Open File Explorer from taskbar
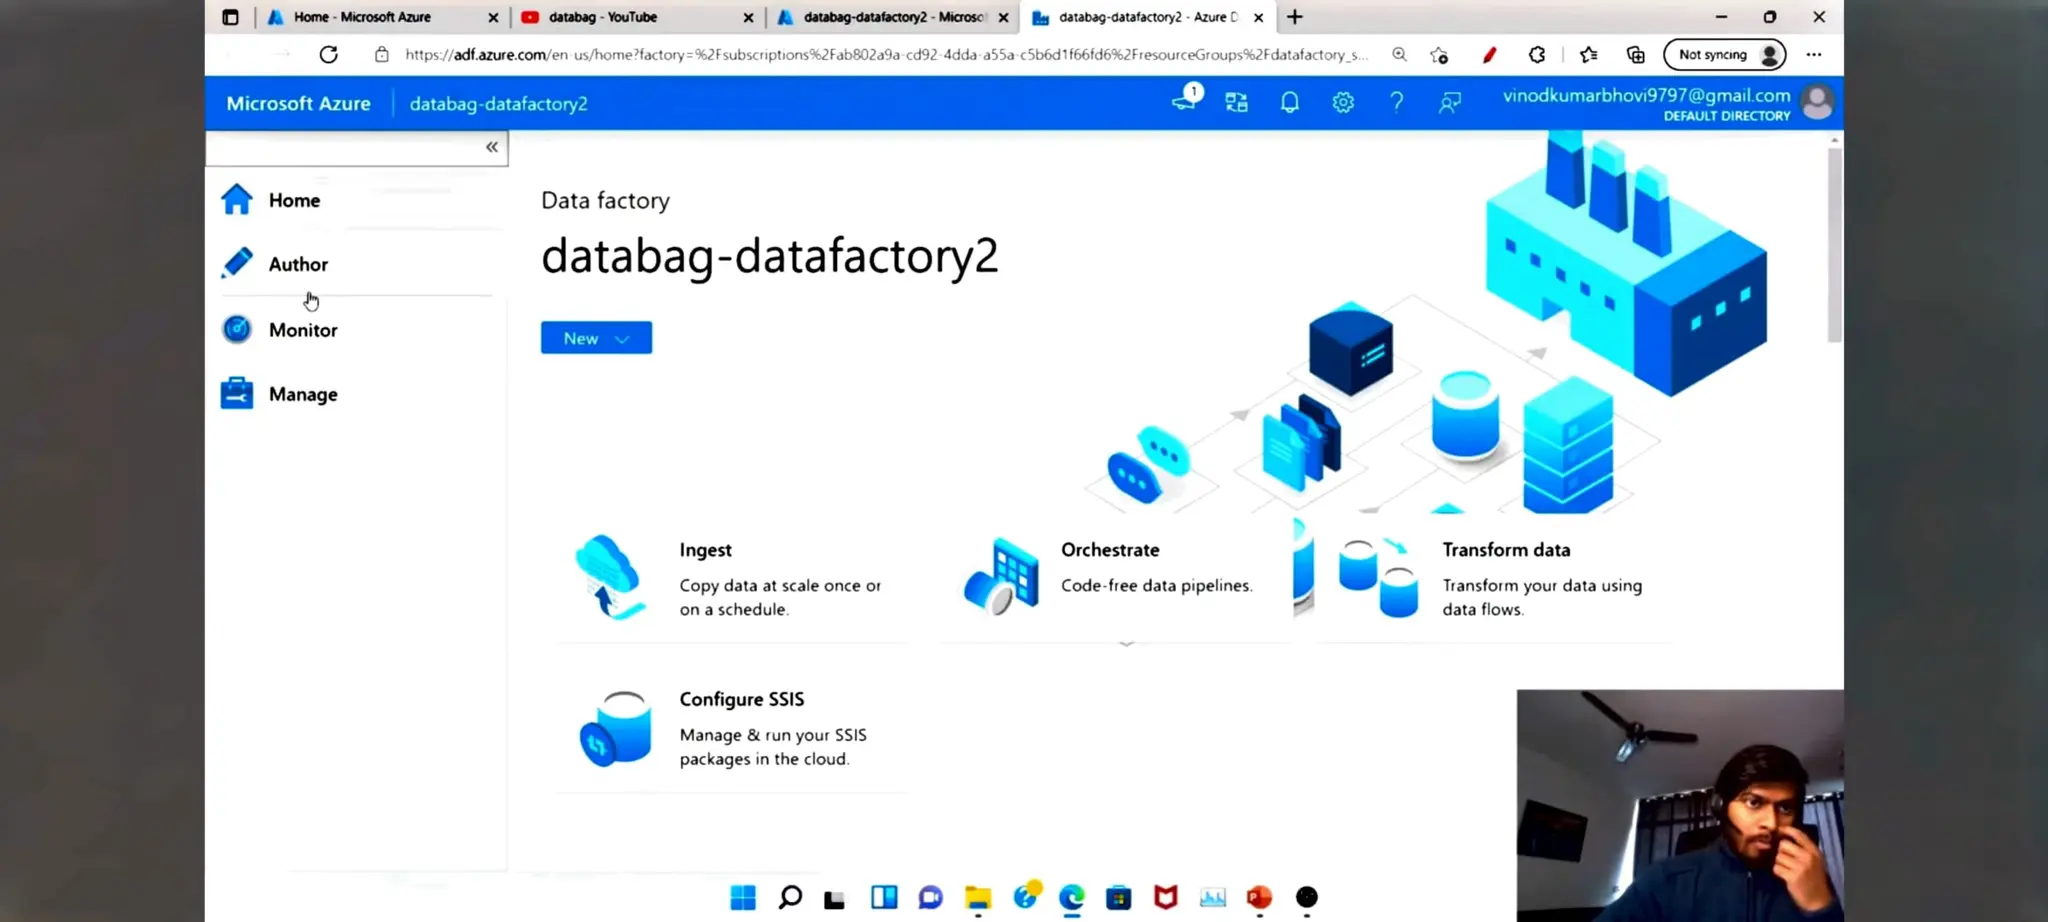Screen dimensions: 2048x922 click(978, 898)
